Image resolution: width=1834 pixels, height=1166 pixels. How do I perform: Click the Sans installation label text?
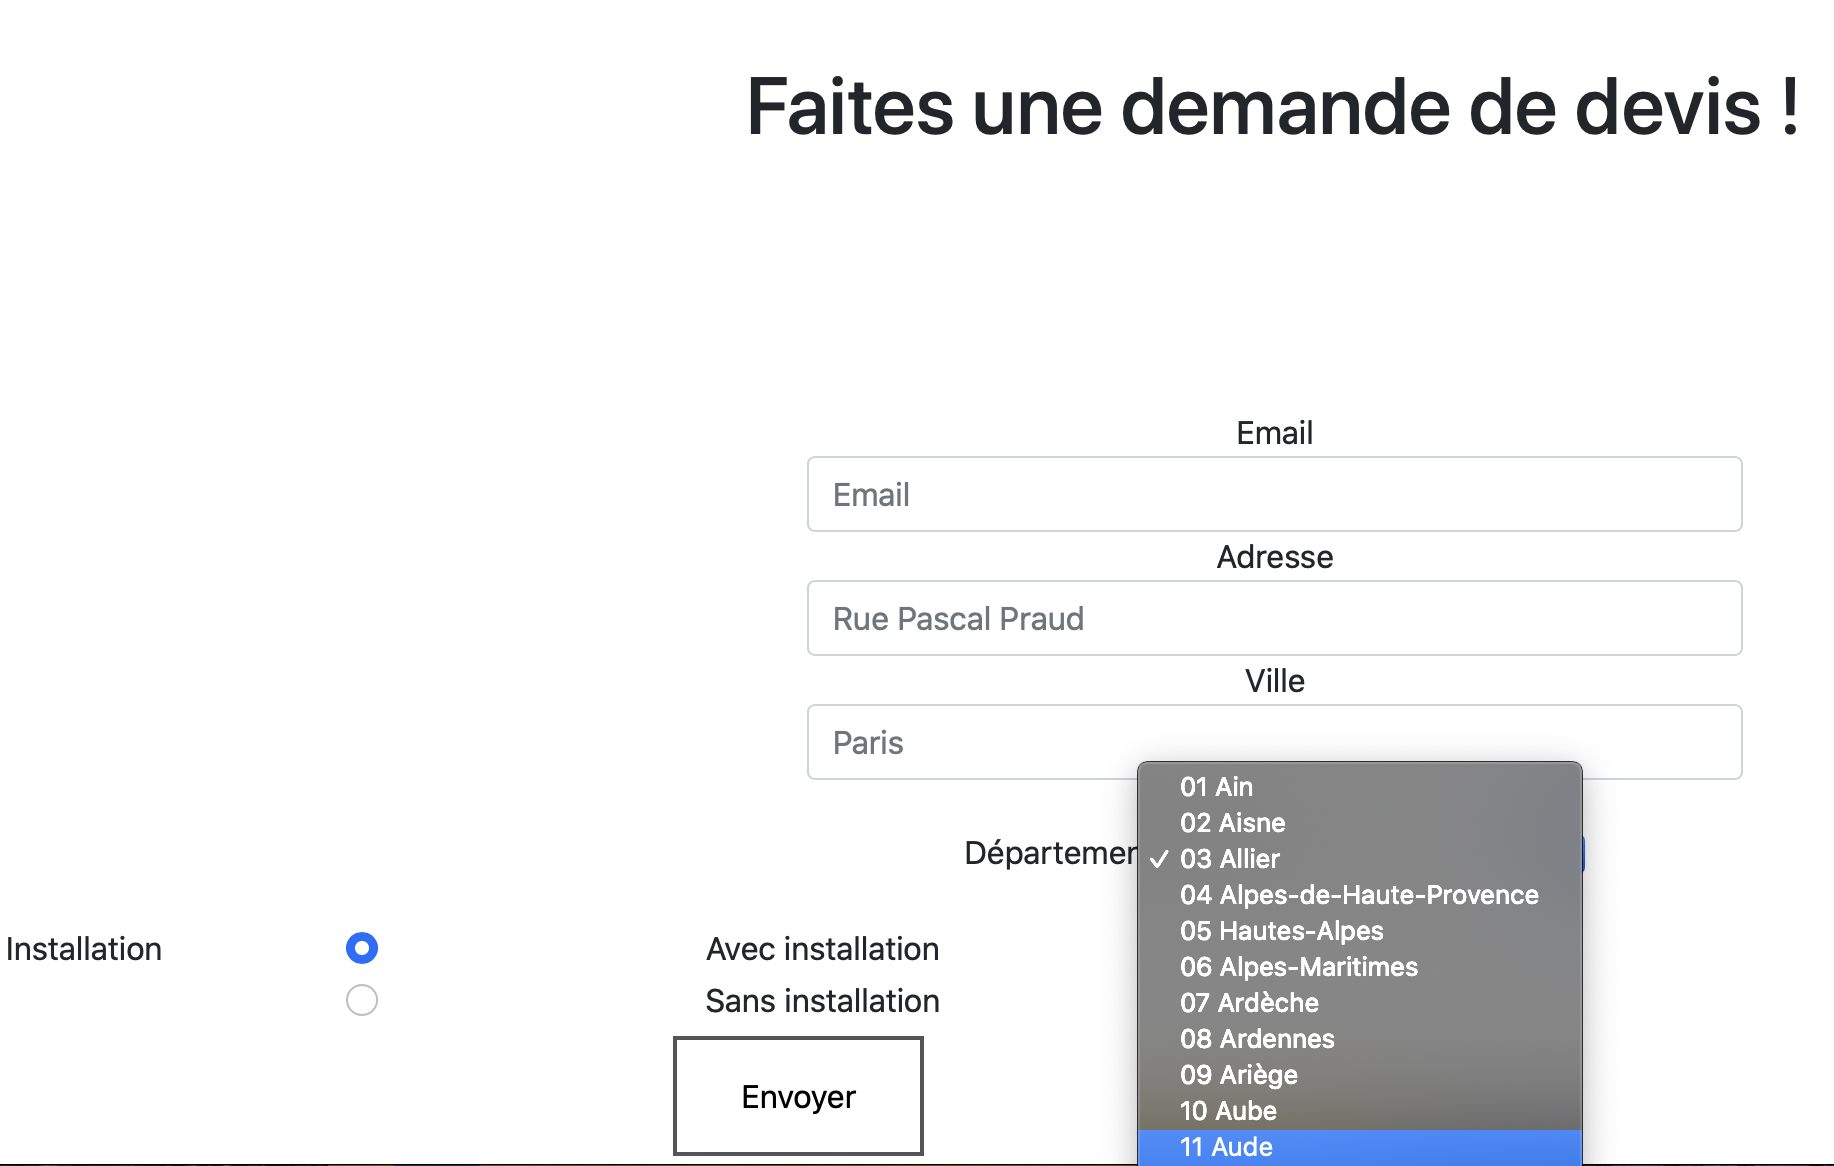pyautogui.click(x=822, y=1000)
